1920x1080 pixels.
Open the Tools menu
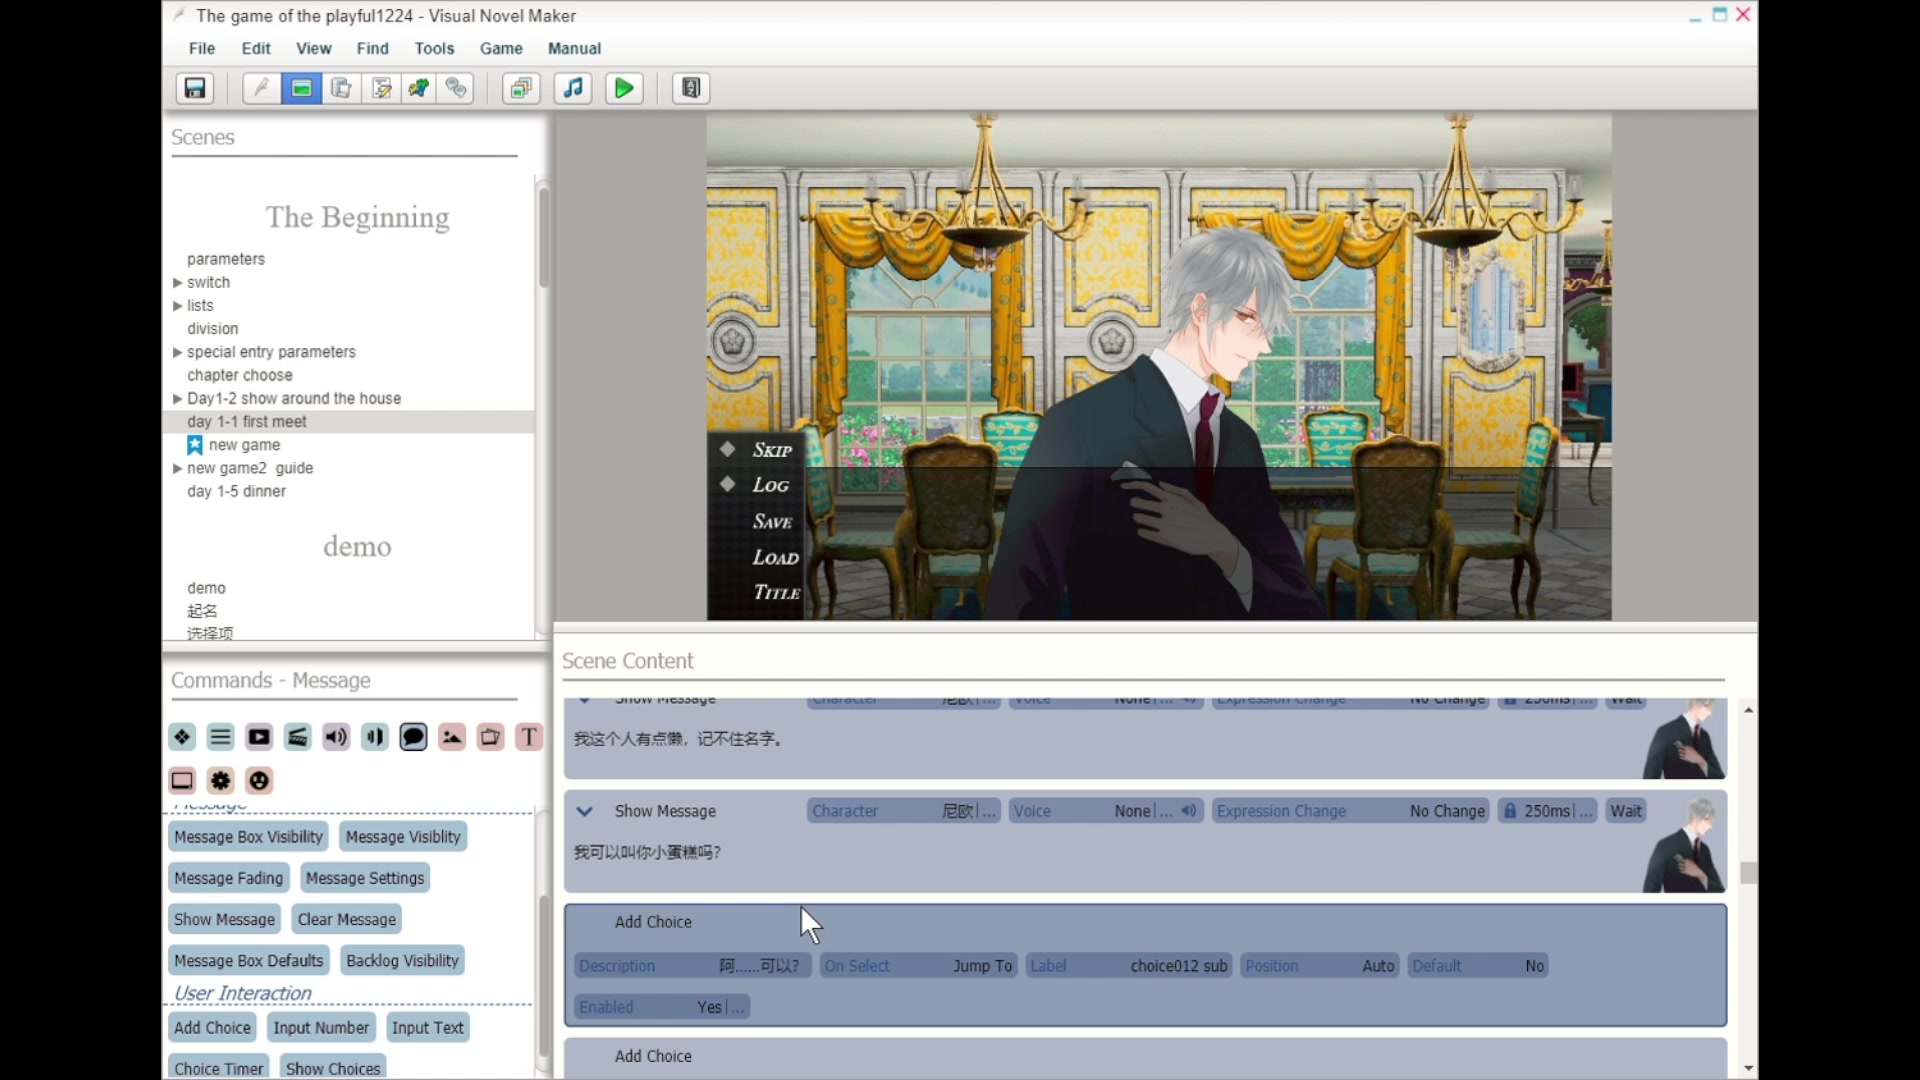click(x=434, y=48)
